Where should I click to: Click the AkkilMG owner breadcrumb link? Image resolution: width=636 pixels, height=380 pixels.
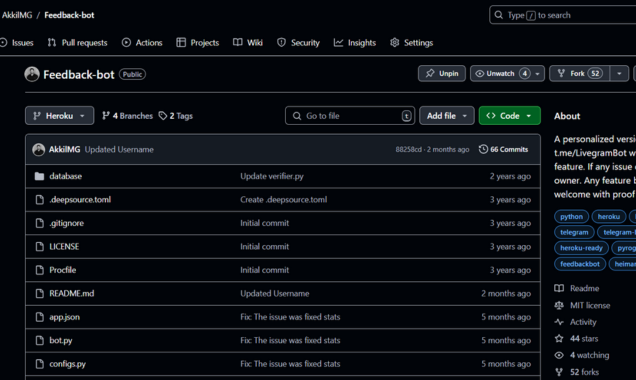(17, 15)
